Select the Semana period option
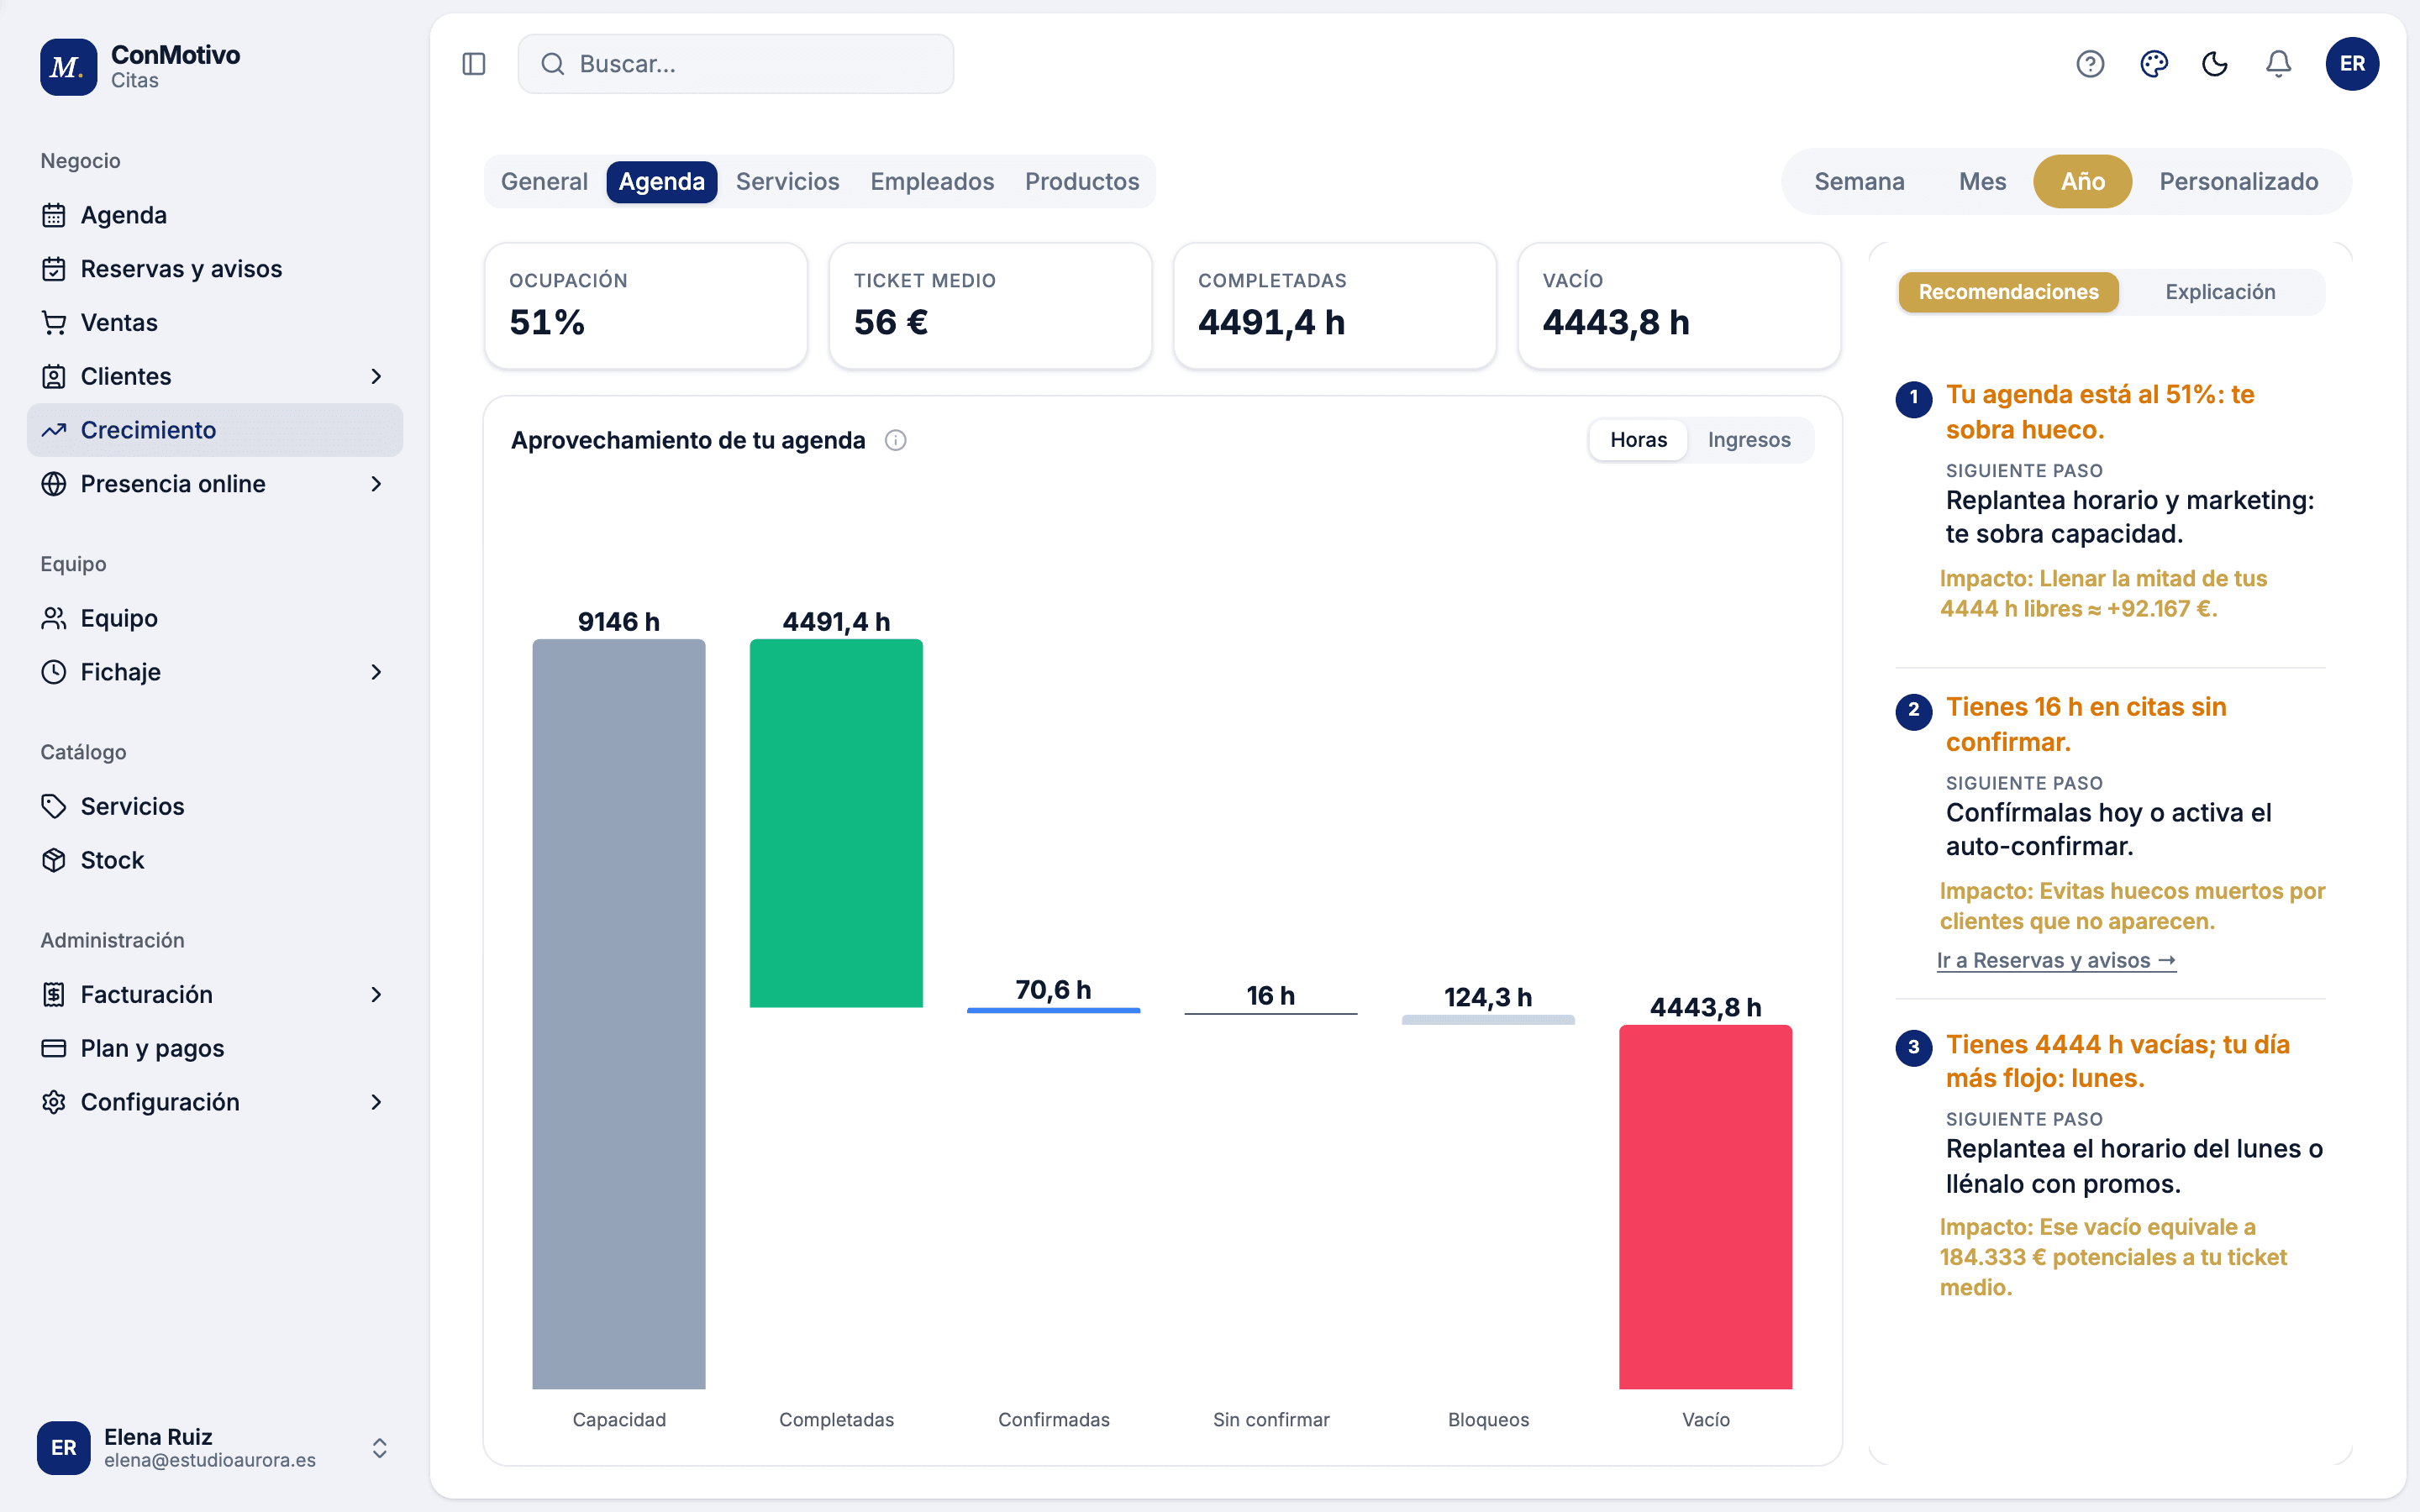The width and height of the screenshot is (2420, 1512). (x=1859, y=181)
